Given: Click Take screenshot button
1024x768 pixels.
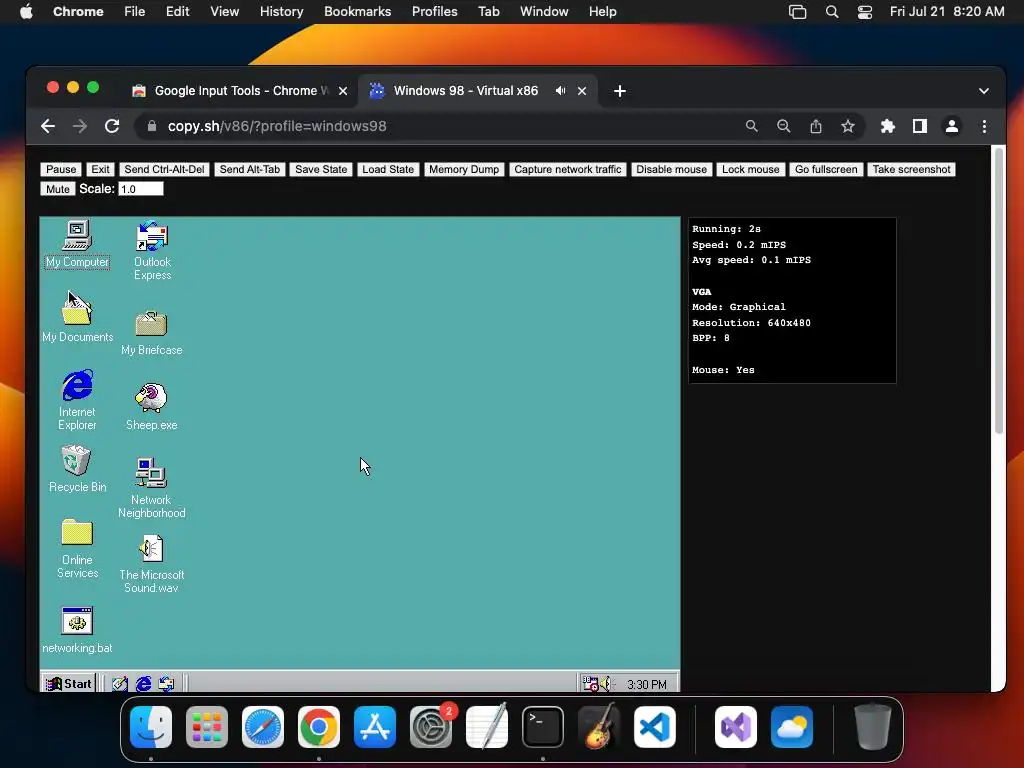Looking at the screenshot, I should point(911,169).
